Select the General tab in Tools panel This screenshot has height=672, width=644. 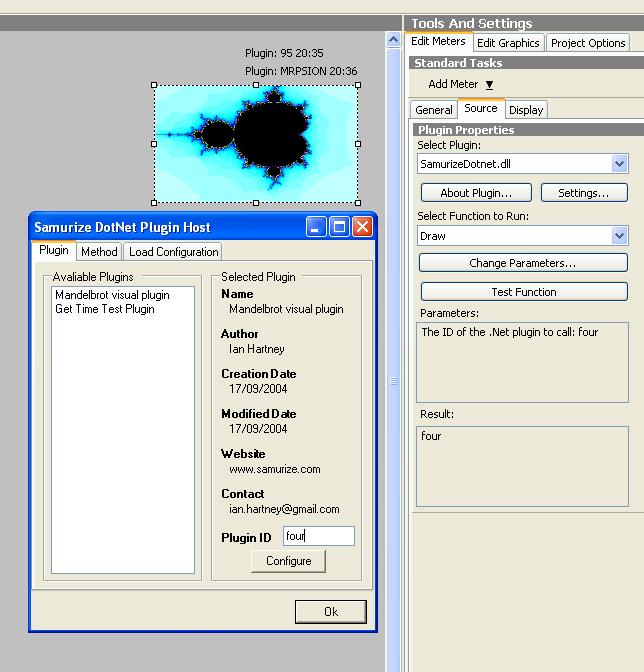coord(434,110)
